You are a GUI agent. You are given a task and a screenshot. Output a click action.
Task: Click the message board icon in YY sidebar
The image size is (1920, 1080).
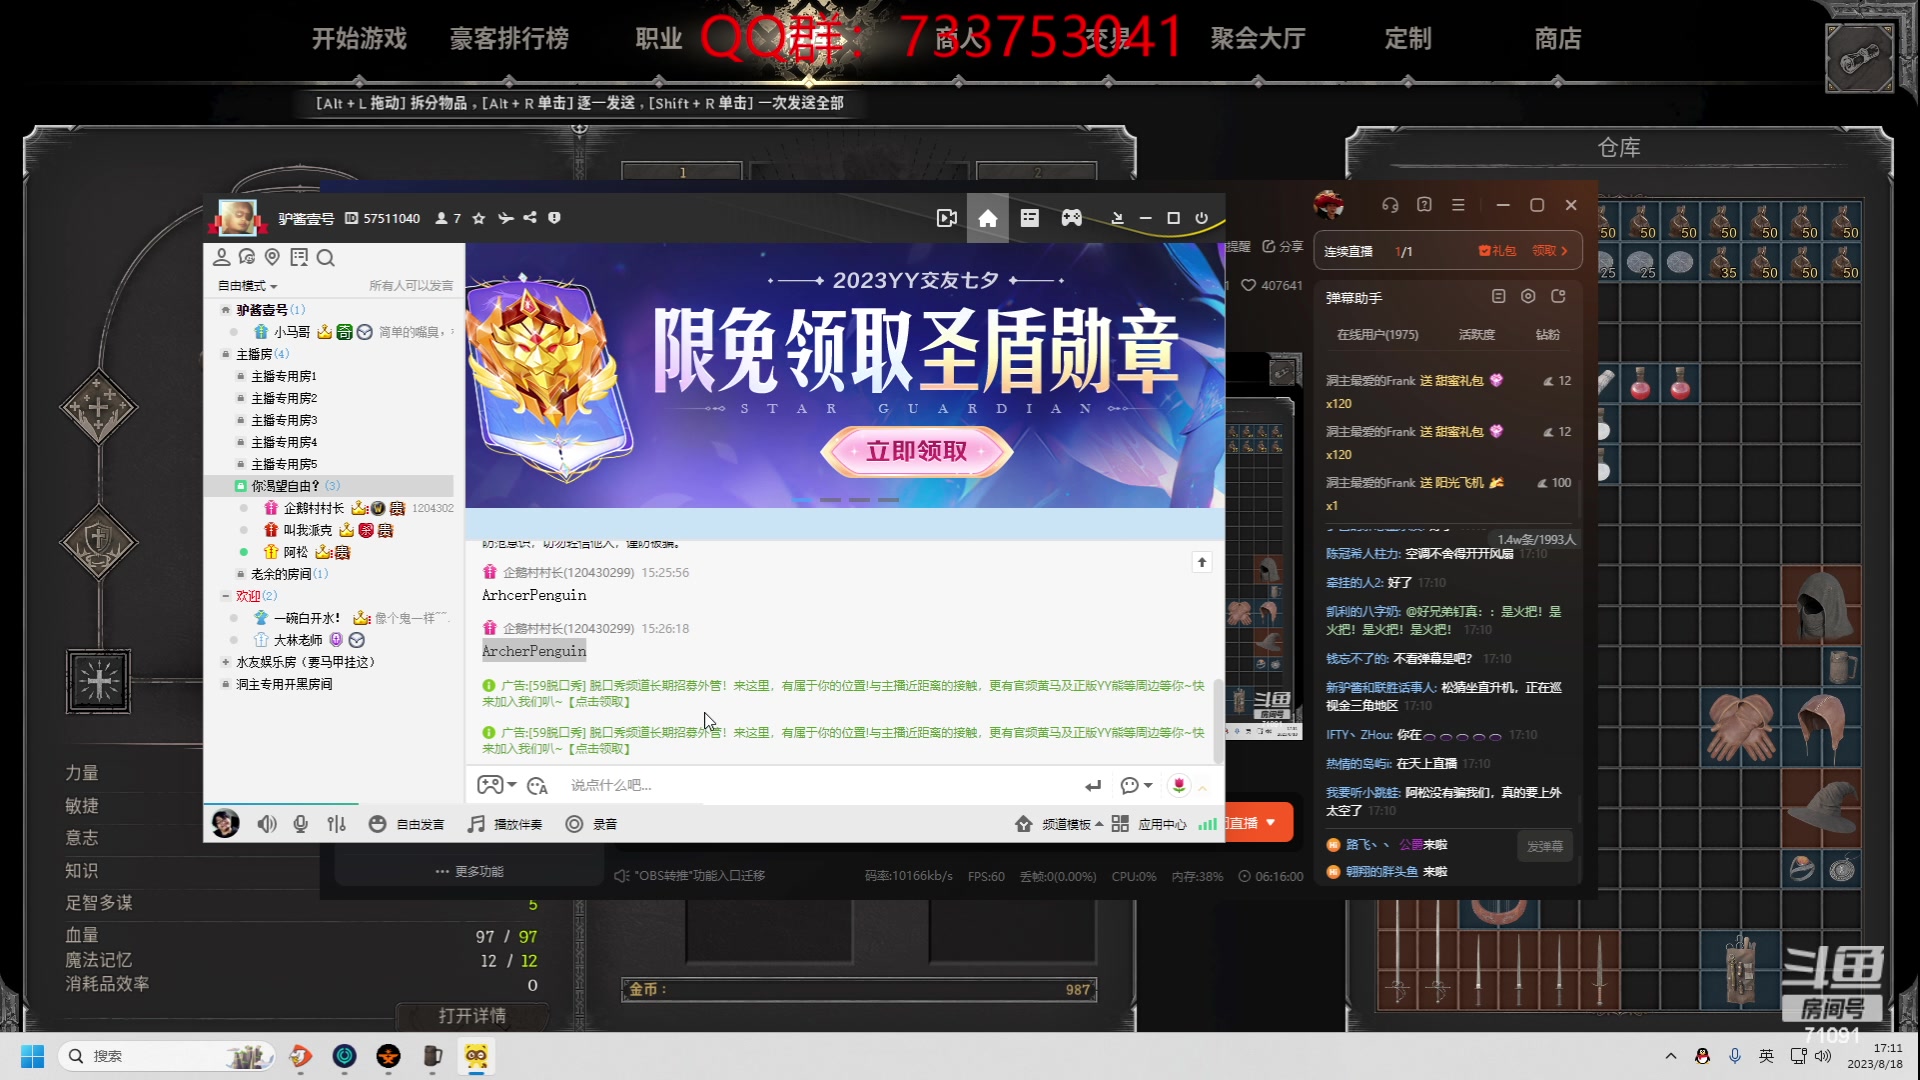point(298,257)
